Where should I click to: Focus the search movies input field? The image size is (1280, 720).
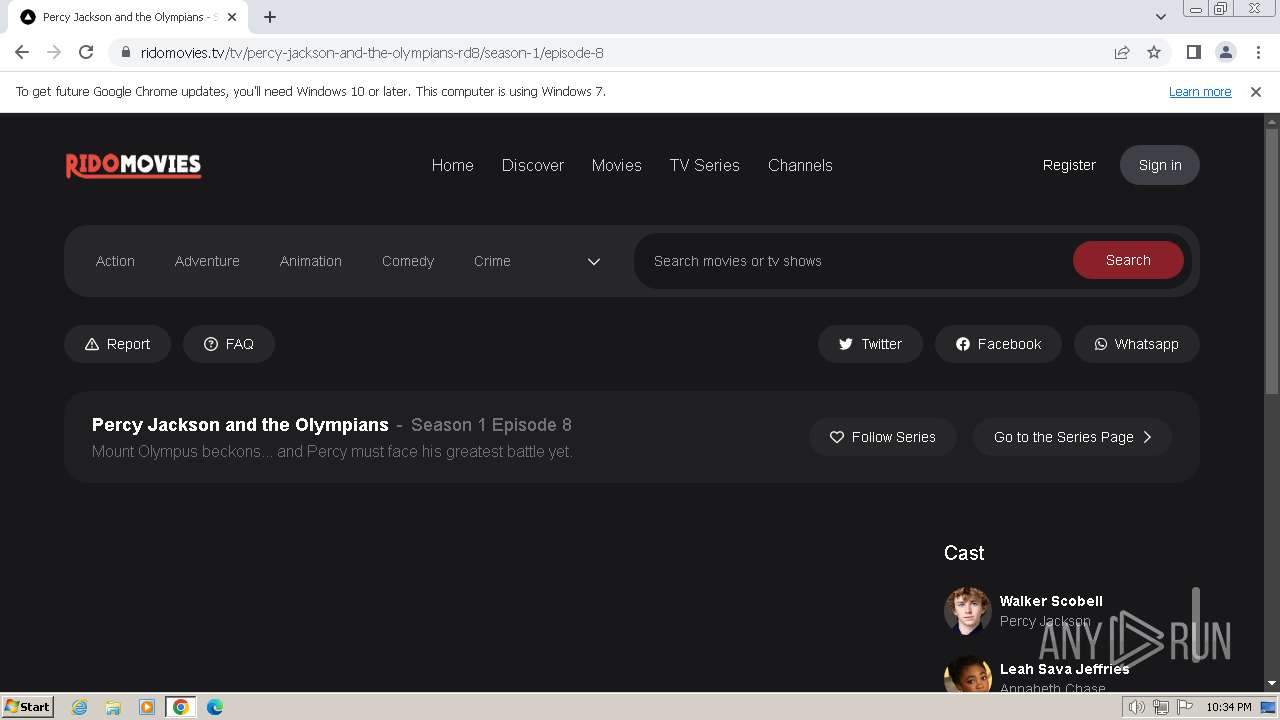pyautogui.click(x=855, y=261)
